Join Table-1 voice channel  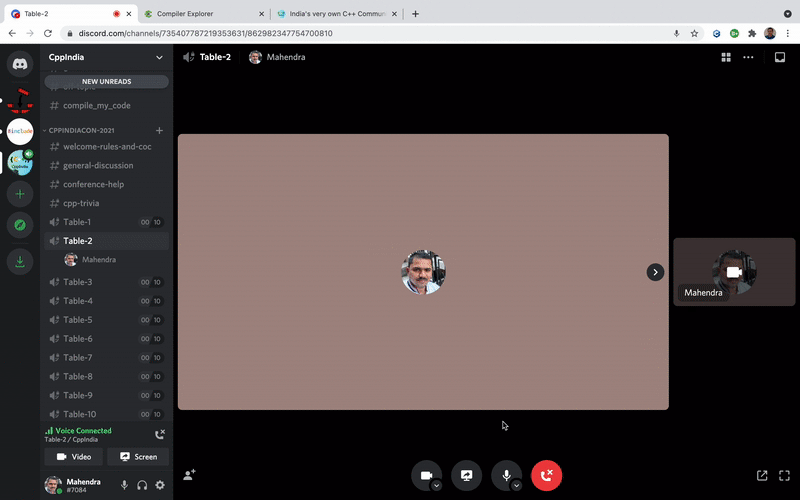tap(107, 222)
